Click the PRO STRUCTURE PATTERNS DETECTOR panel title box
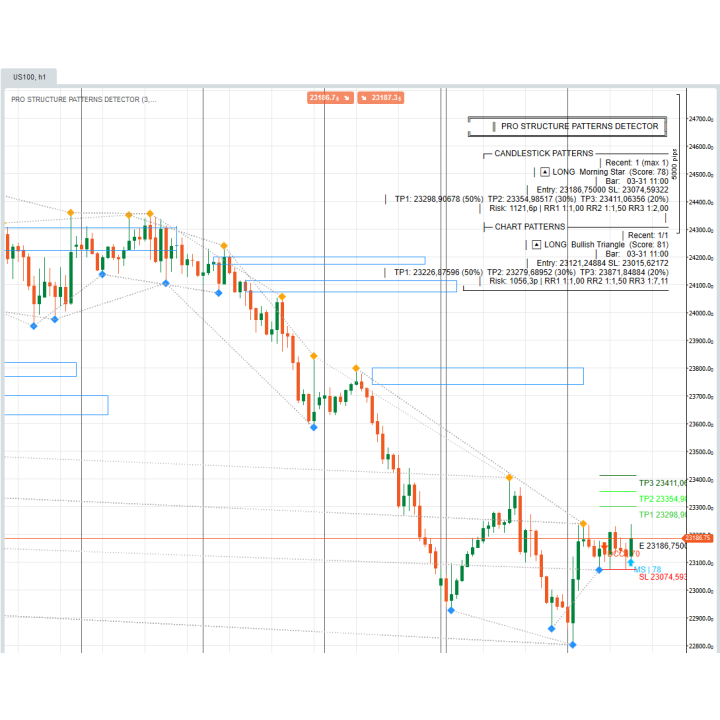Screen dimensions: 720x720 click(567, 126)
